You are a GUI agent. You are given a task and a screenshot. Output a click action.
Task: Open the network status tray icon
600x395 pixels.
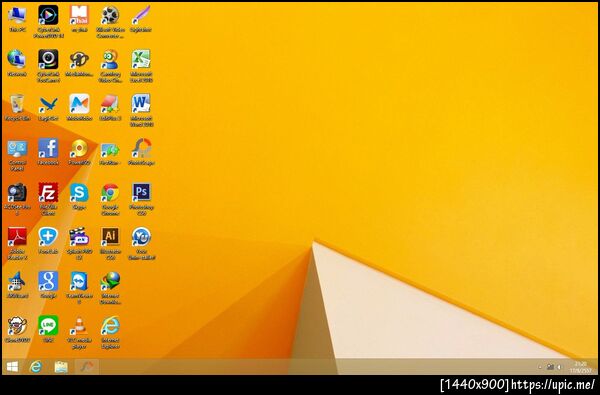tap(550, 367)
